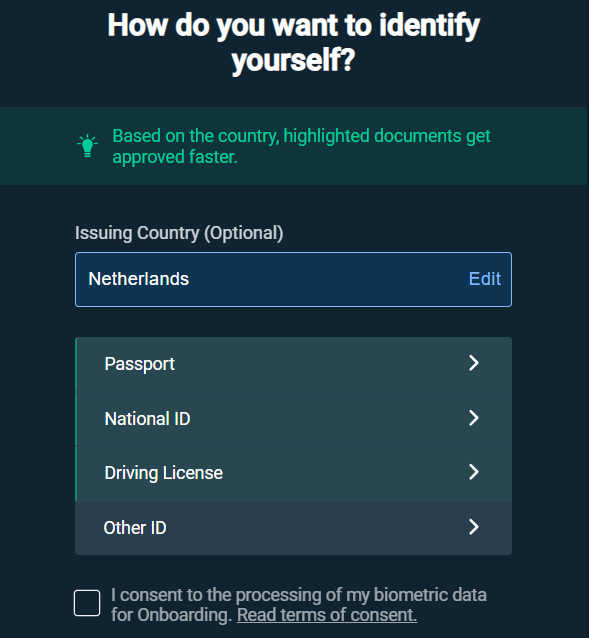Viewport: 589px width, 638px height.
Task: Click the 'How do you want to identify yourself?' heading
Action: tap(294, 43)
